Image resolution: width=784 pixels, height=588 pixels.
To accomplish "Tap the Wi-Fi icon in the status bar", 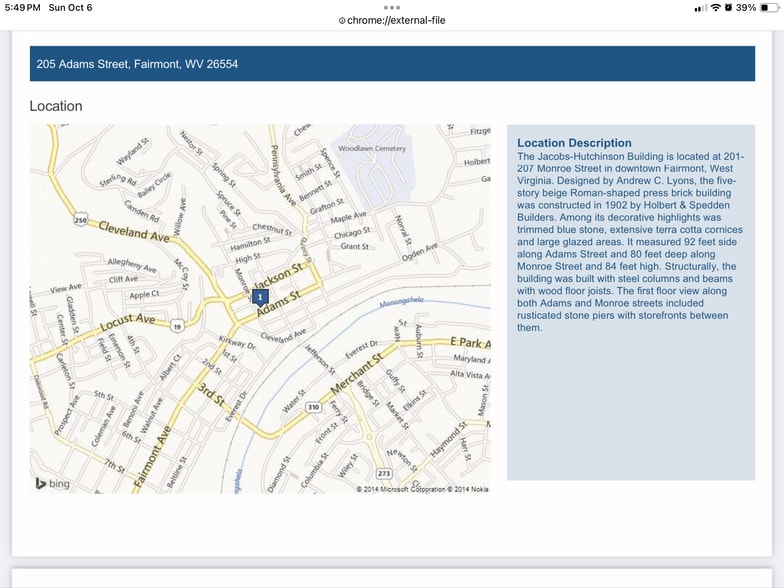I will click(715, 7).
